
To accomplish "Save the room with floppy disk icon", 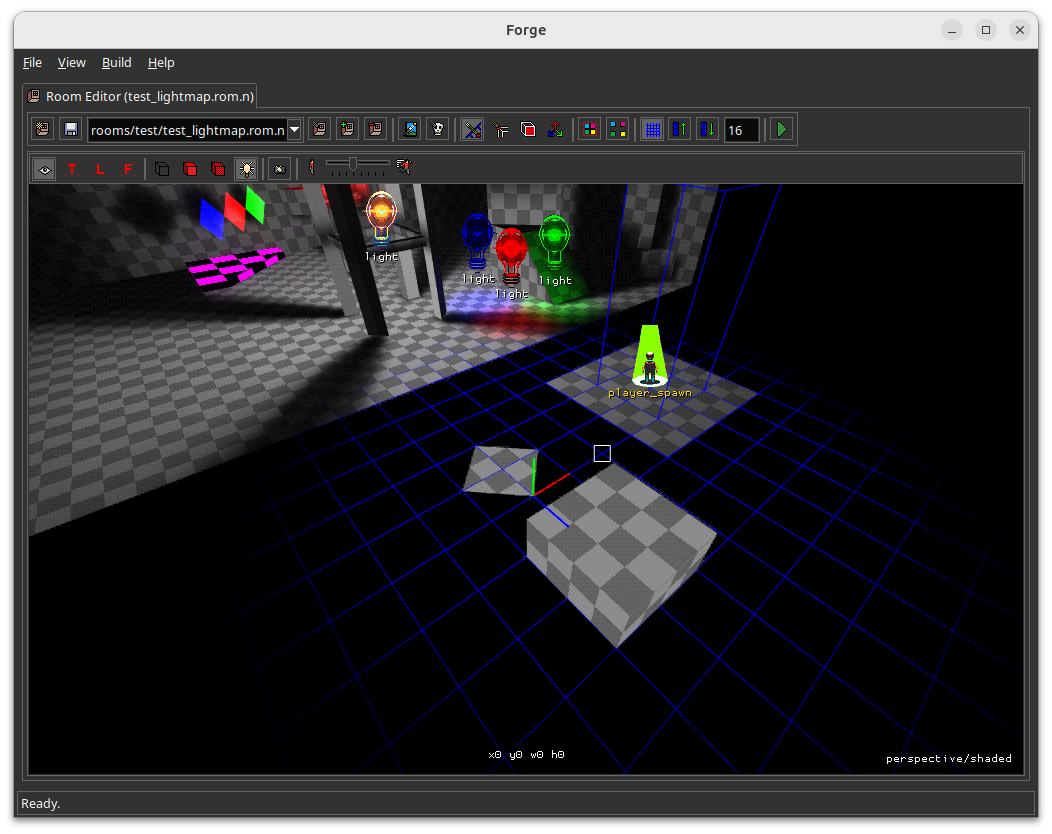I will pyautogui.click(x=70, y=129).
